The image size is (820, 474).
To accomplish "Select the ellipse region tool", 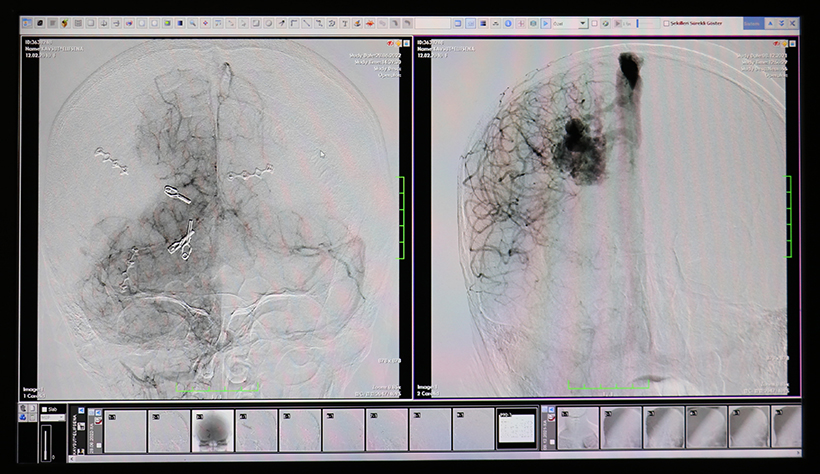I will 269,24.
